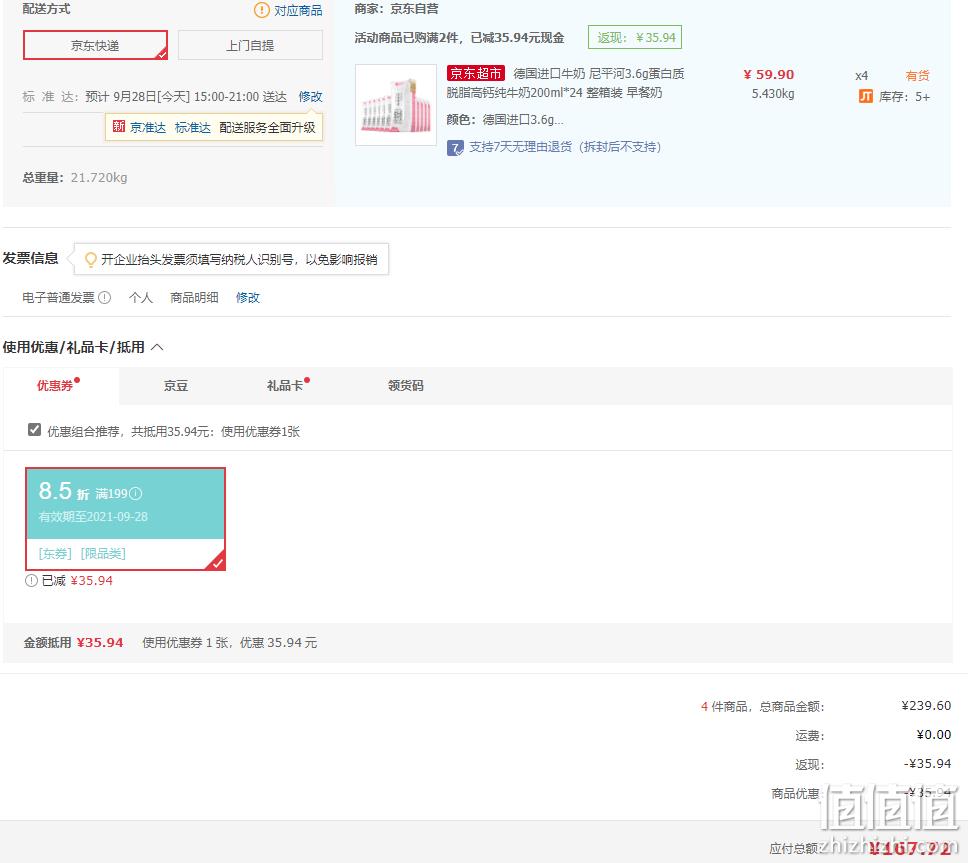The height and width of the screenshot is (863, 968).
Task: Click the 7-day return shield icon
Action: (455, 148)
